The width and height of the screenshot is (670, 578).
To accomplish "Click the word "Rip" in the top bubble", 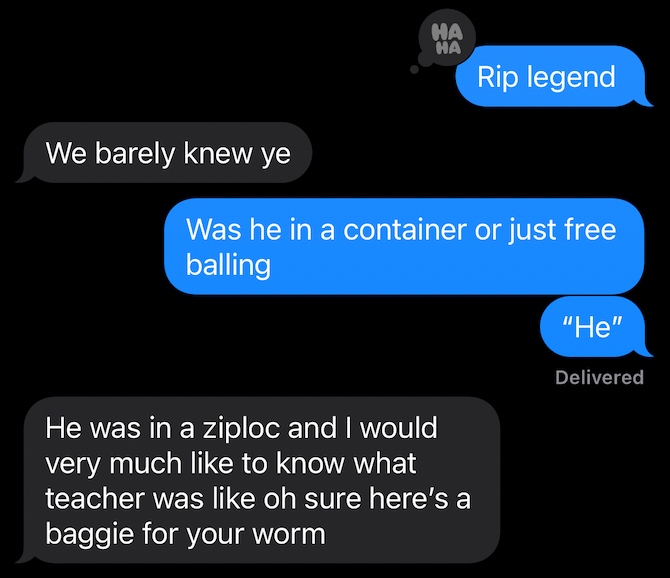I will click(x=498, y=79).
